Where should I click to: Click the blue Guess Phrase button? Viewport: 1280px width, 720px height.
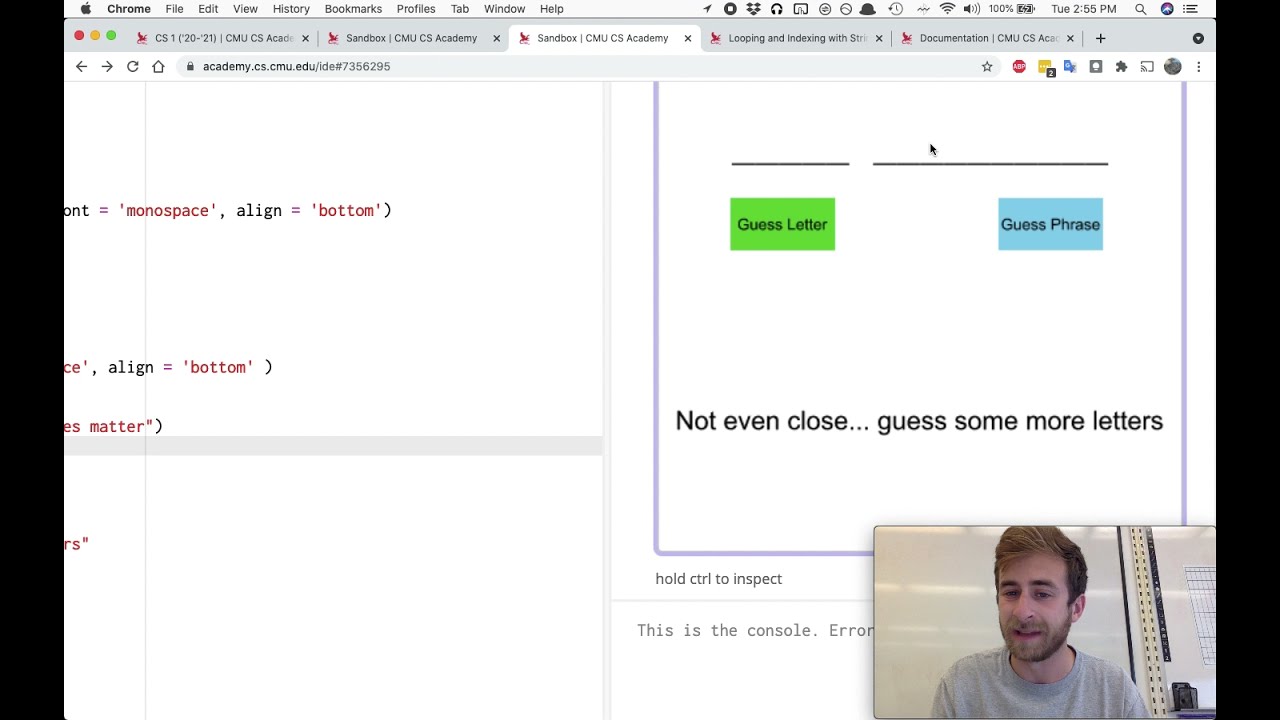tap(1050, 224)
